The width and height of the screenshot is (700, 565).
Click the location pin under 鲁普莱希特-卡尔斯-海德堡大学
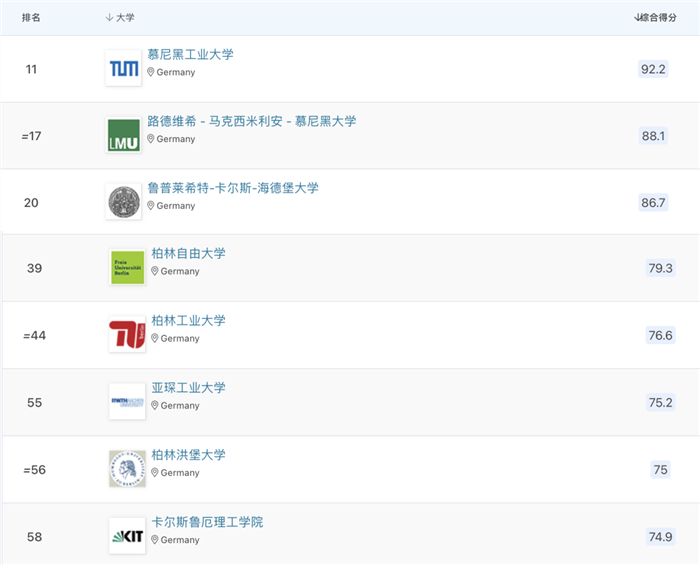[151, 205]
